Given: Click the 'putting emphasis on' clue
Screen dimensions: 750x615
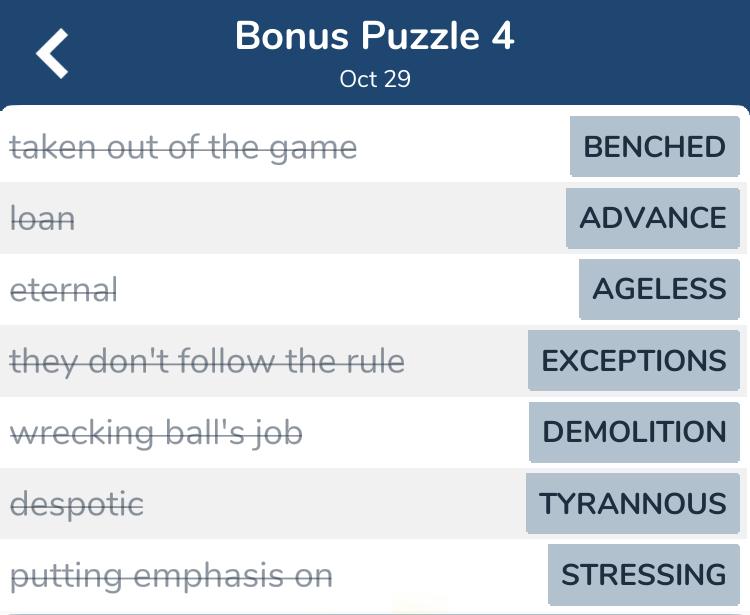Looking at the screenshot, I should (x=171, y=577).
